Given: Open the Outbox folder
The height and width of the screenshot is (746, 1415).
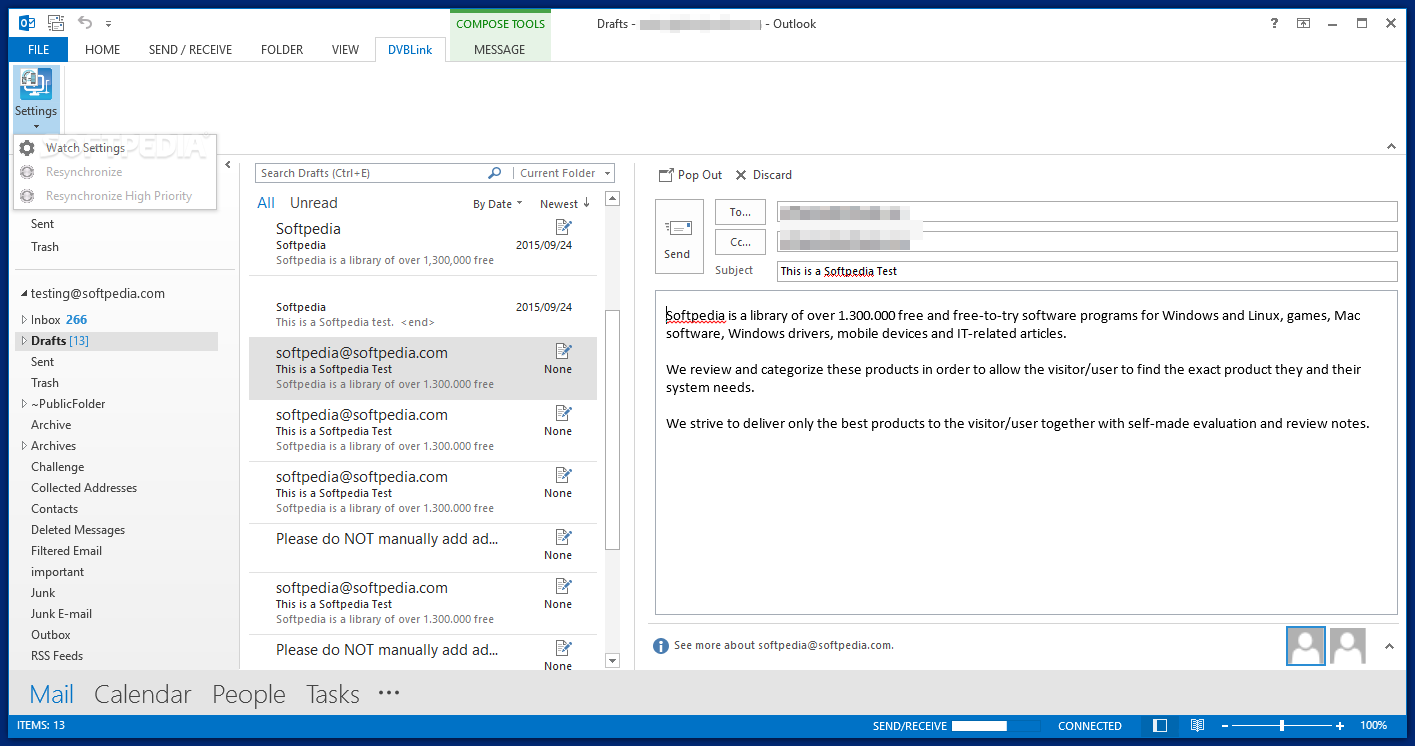Looking at the screenshot, I should pyautogui.click(x=51, y=635).
